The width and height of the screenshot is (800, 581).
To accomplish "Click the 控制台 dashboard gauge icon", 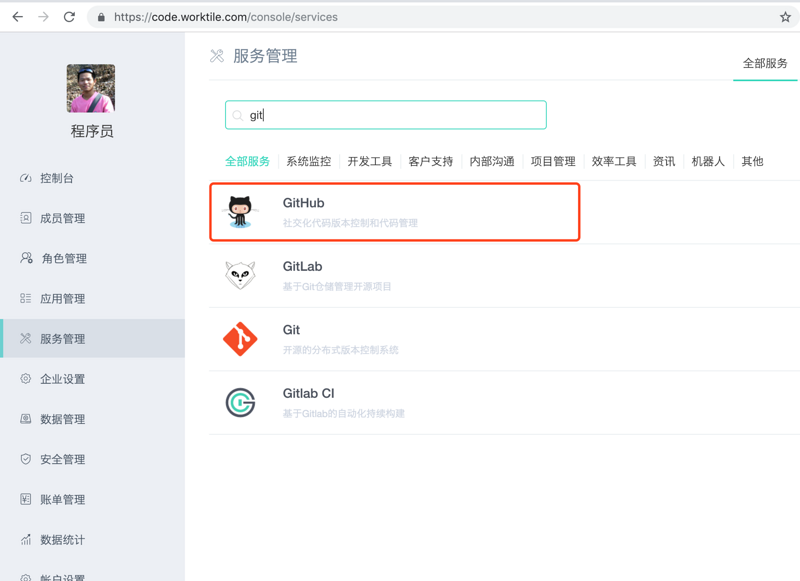I will [x=26, y=178].
